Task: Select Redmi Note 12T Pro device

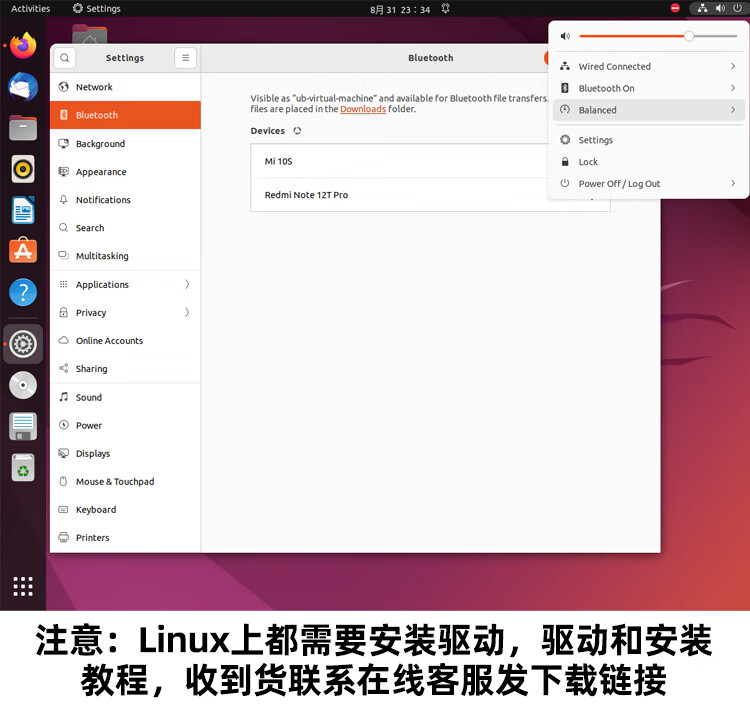Action: pos(399,195)
